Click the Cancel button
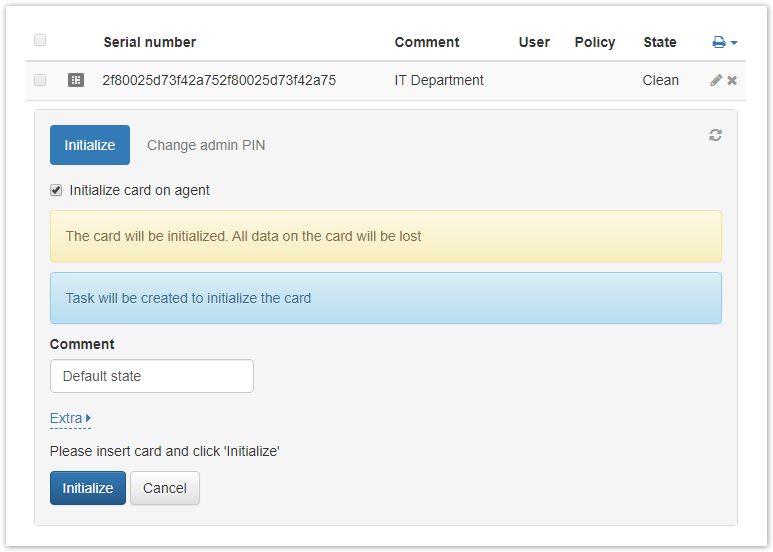This screenshot has width=773, height=552. coord(165,488)
